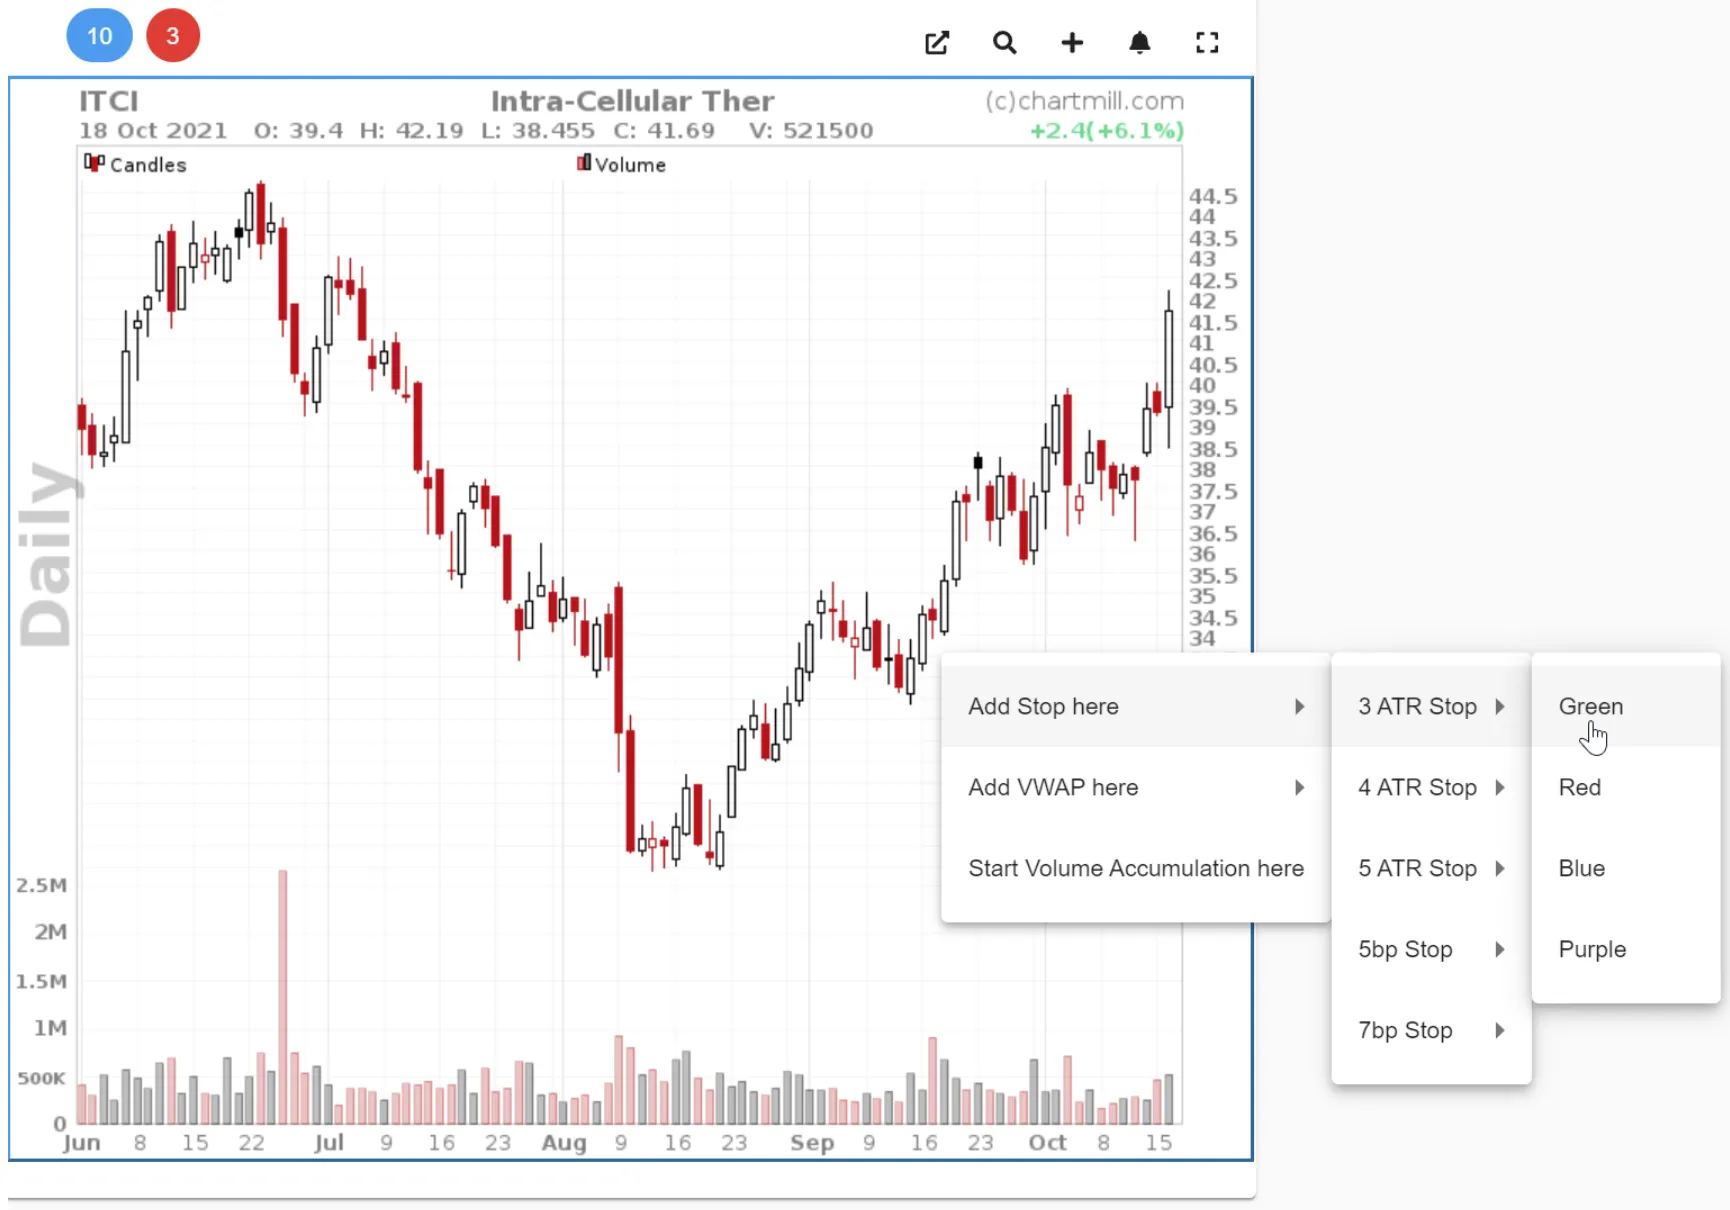Open chart in new window icon
This screenshot has height=1210, width=1730.
point(937,43)
